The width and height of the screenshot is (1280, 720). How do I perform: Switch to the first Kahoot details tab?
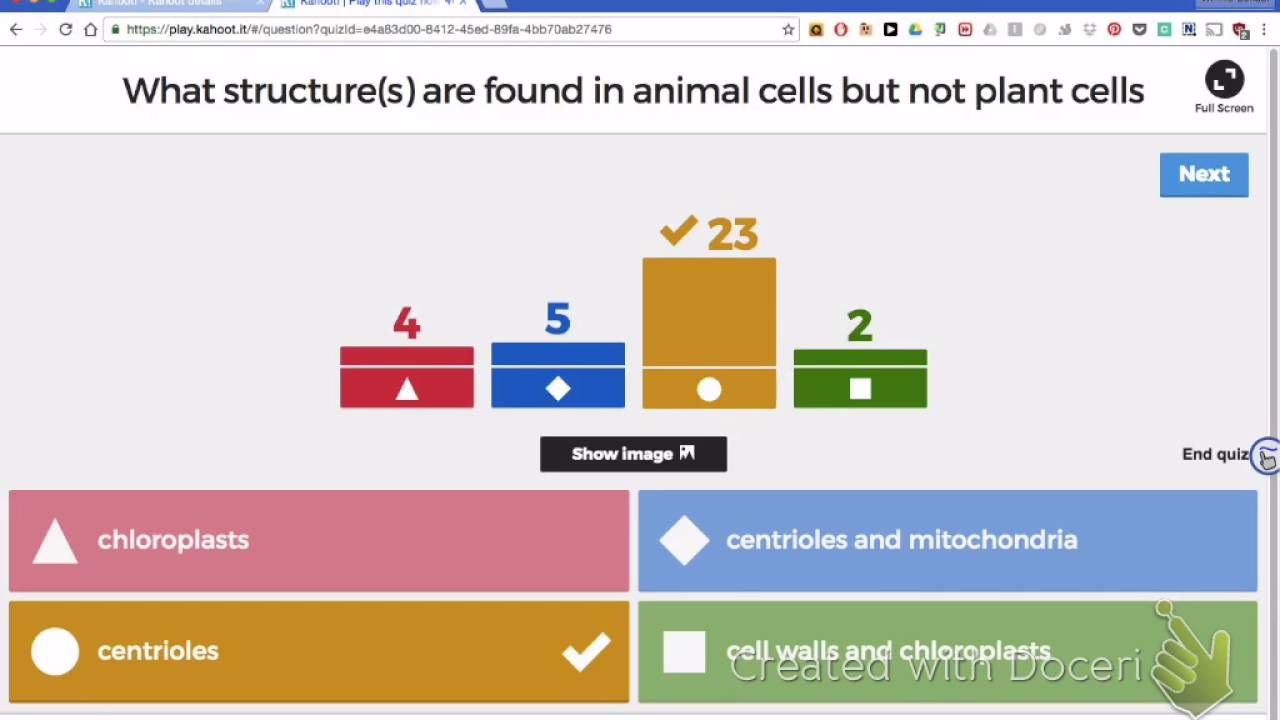pos(160,4)
